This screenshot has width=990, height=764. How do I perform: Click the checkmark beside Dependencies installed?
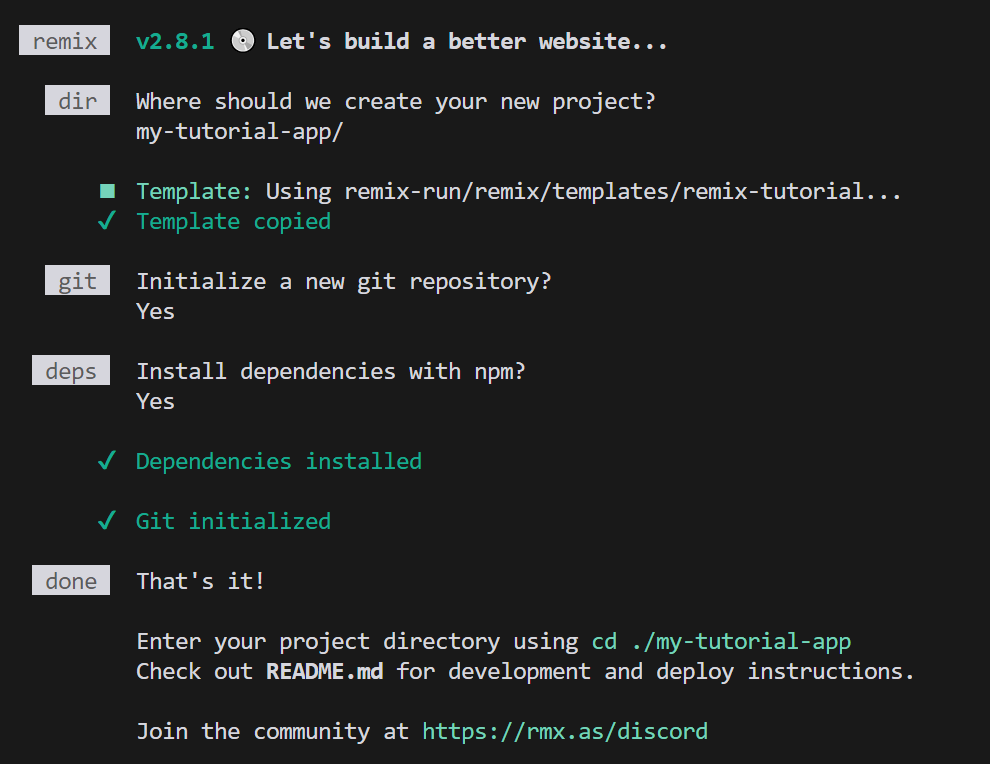coord(107,460)
